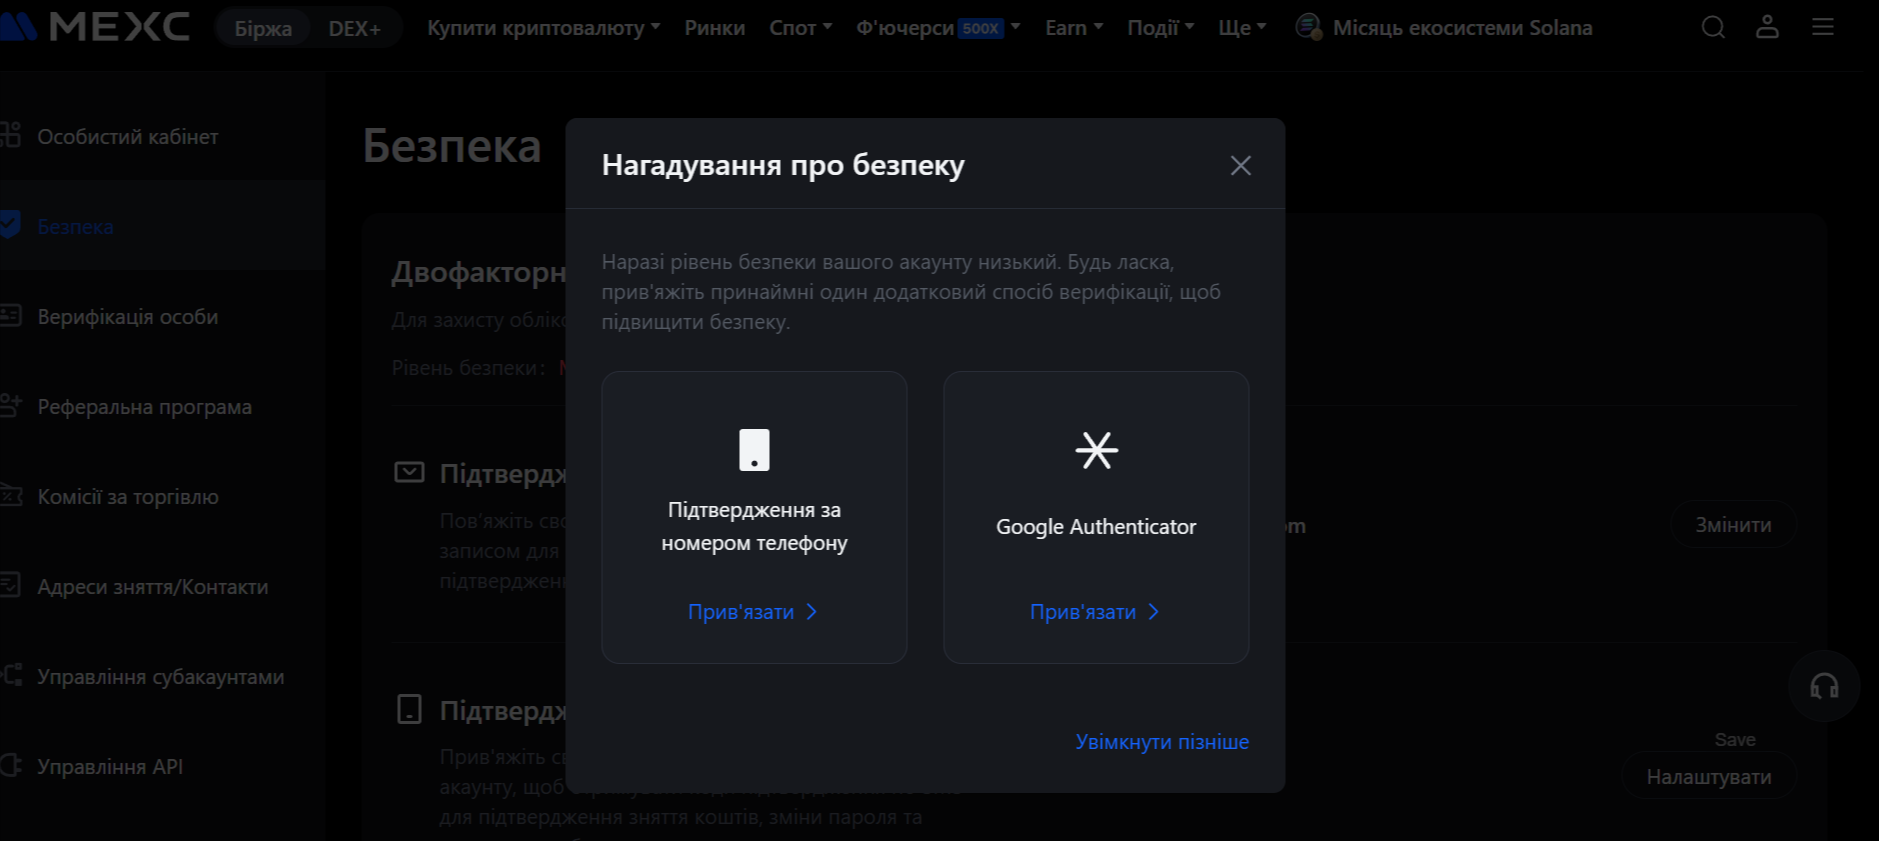This screenshot has width=1879, height=841.
Task: Open the Ринки menu item
Action: pyautogui.click(x=714, y=28)
